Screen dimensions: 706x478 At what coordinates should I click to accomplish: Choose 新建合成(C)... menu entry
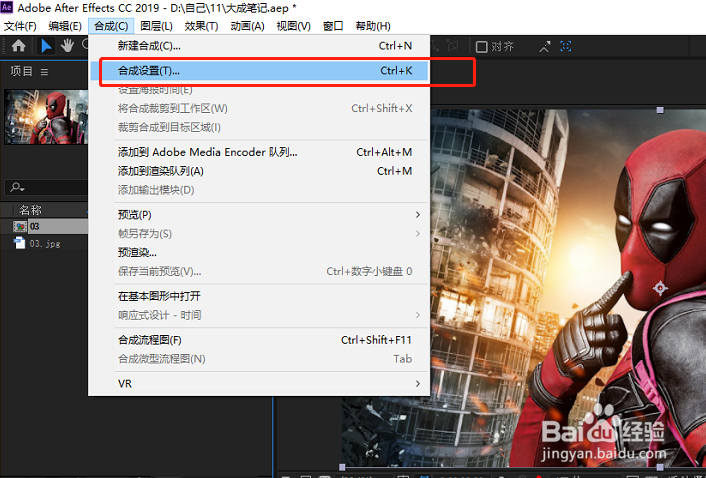tap(259, 46)
